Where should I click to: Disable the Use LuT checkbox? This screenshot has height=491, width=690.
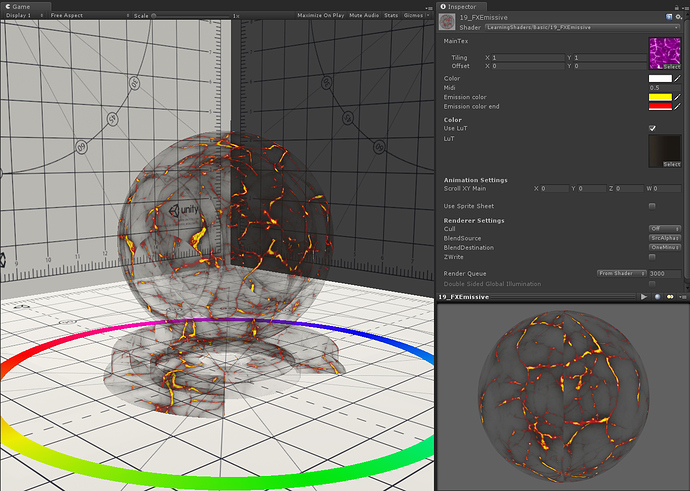tap(652, 128)
